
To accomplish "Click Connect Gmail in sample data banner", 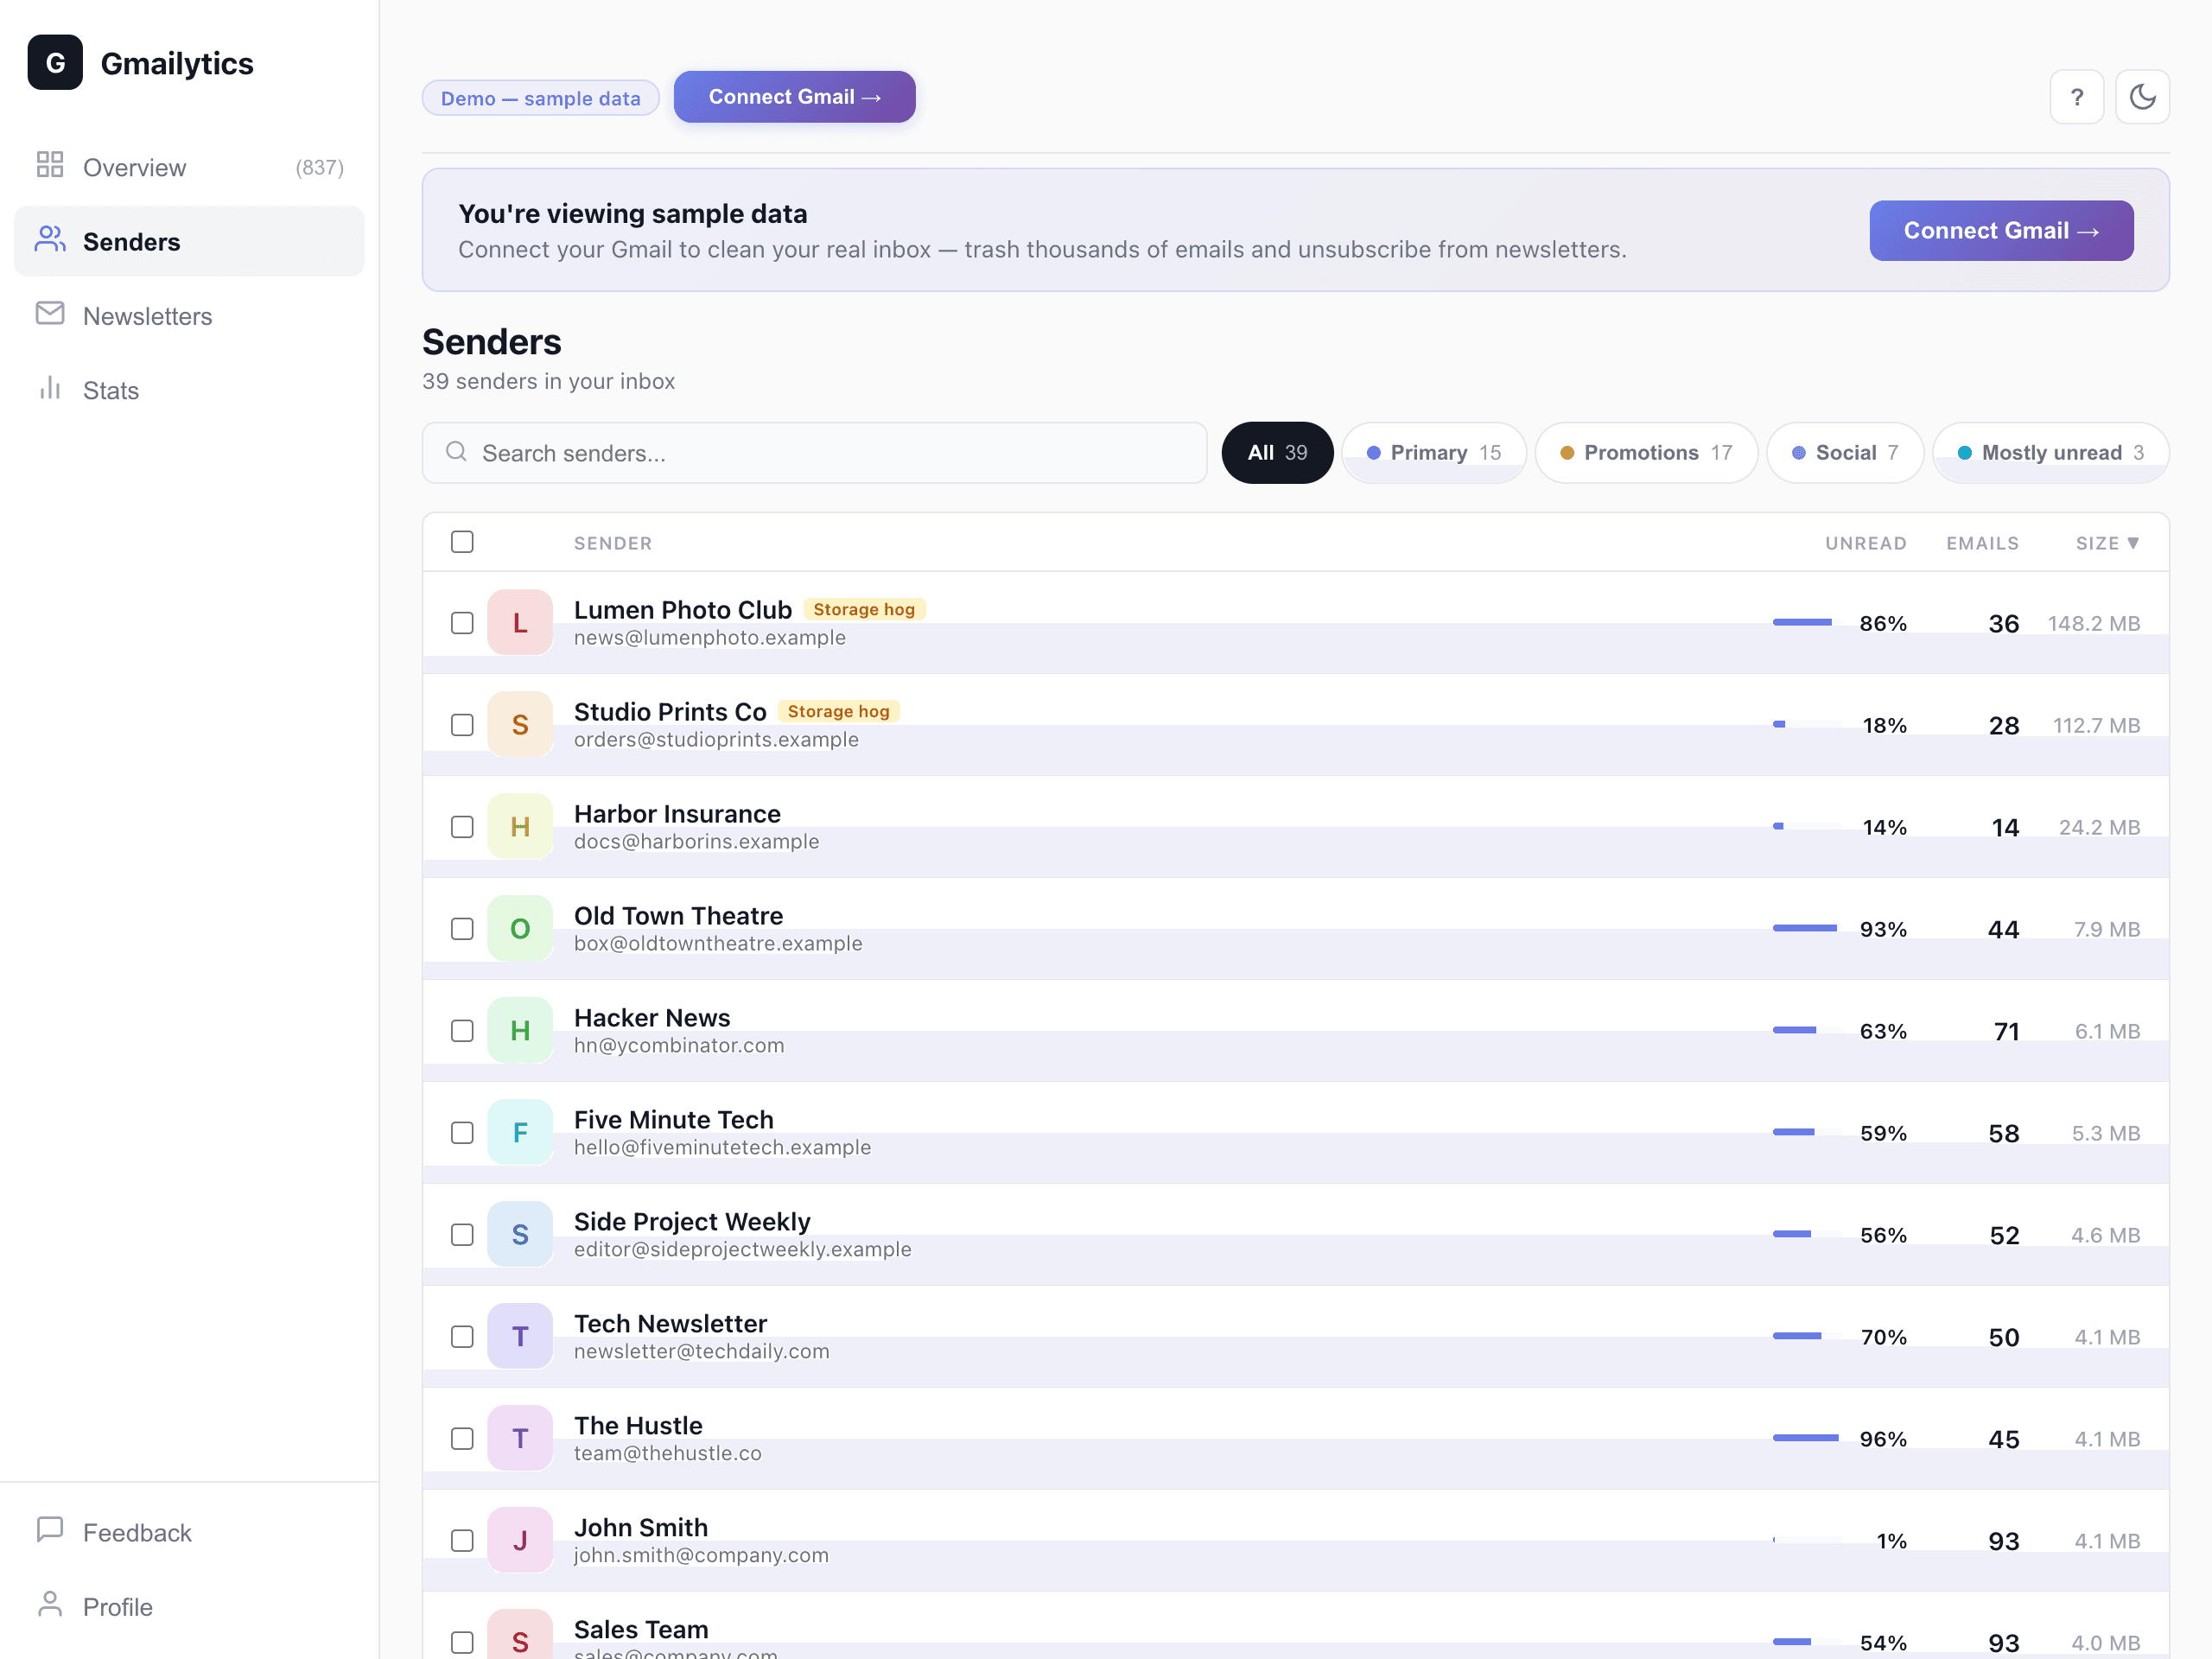I will point(2001,231).
